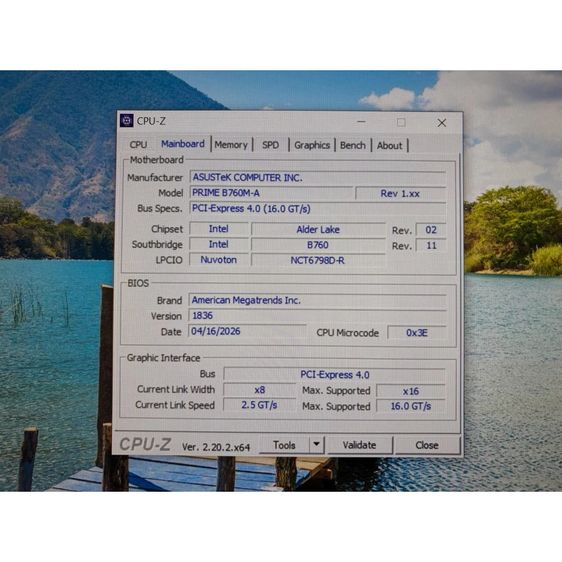This screenshot has height=562, width=562.
Task: Click current link width x8
Action: pyautogui.click(x=259, y=390)
